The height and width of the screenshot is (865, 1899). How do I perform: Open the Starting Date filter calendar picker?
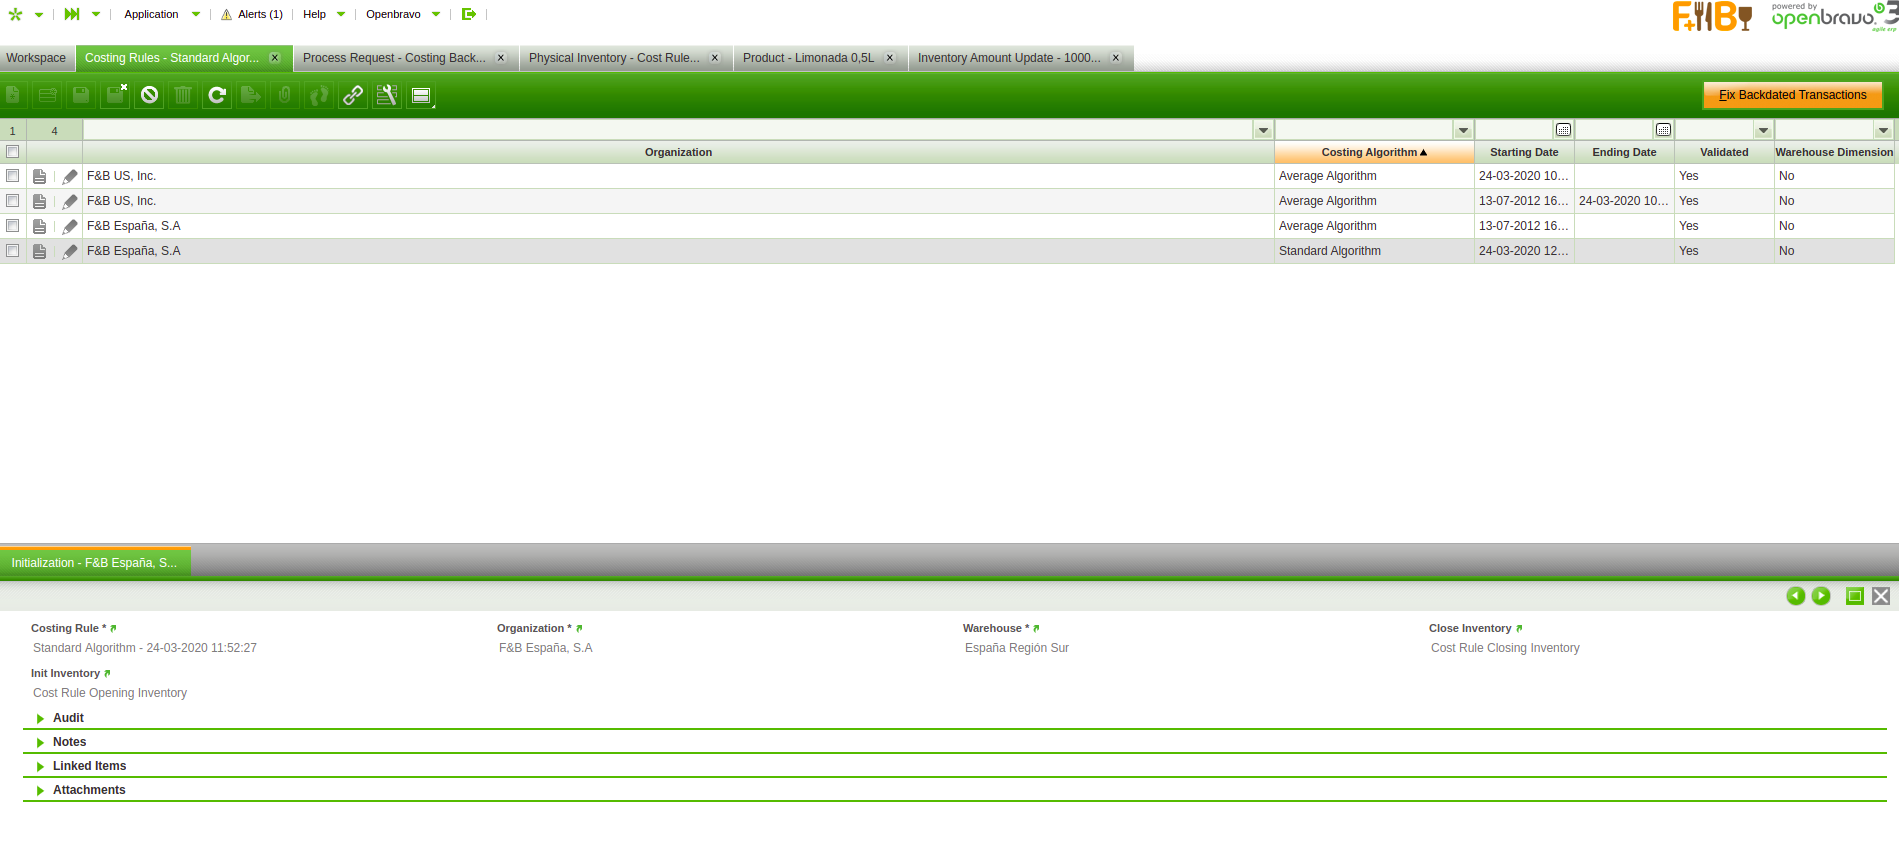[x=1563, y=130]
